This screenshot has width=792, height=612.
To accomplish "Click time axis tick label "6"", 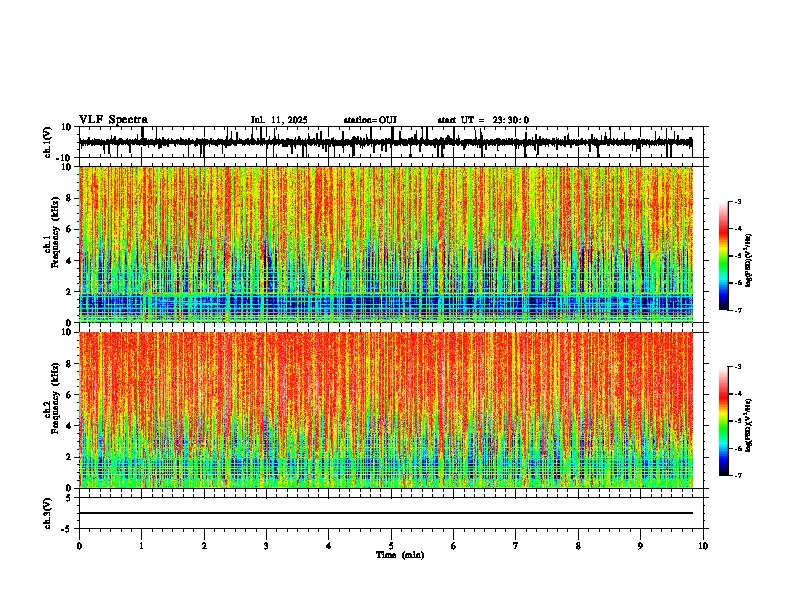I will (454, 546).
